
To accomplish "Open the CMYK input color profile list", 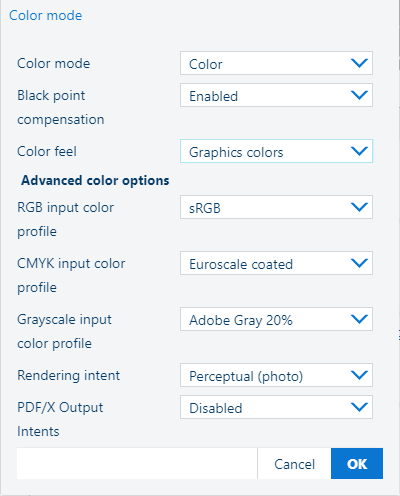I will click(x=276, y=263).
